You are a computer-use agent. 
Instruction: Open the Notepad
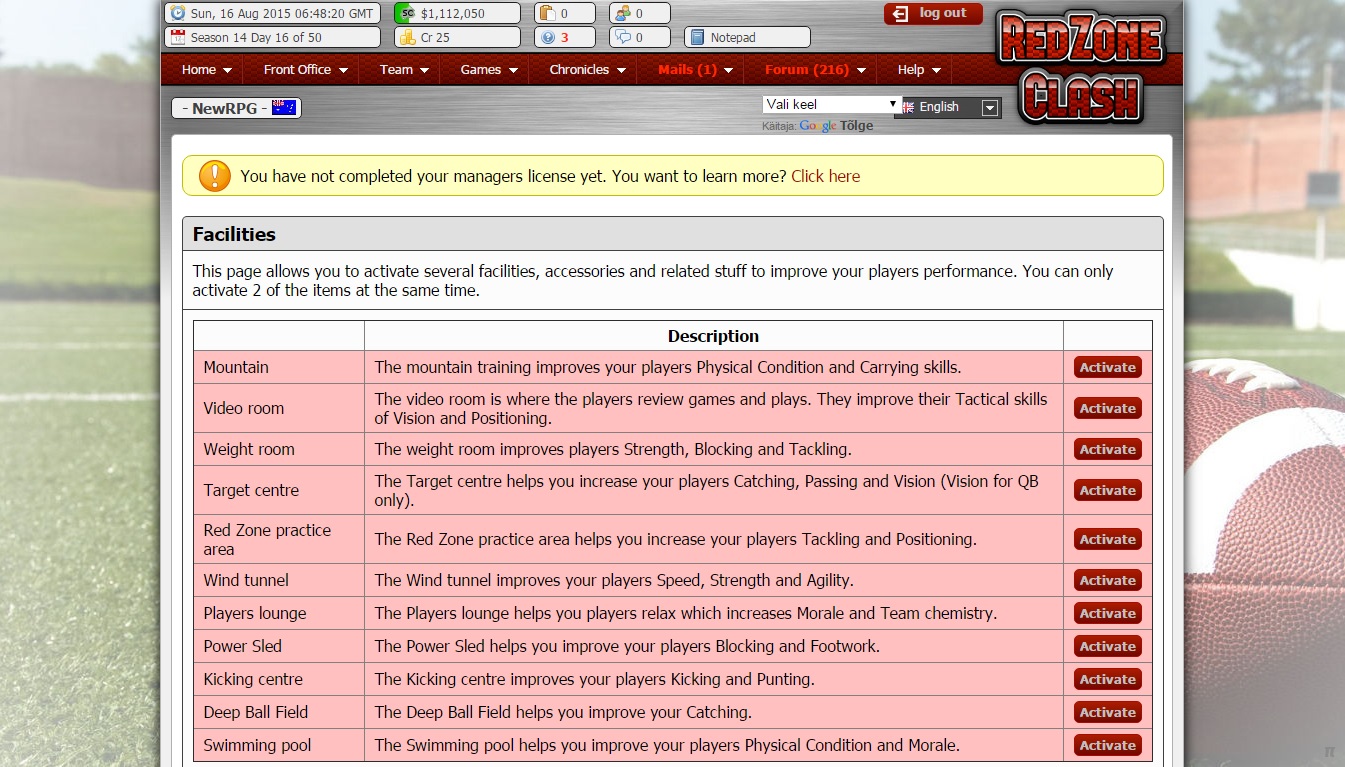pos(747,37)
